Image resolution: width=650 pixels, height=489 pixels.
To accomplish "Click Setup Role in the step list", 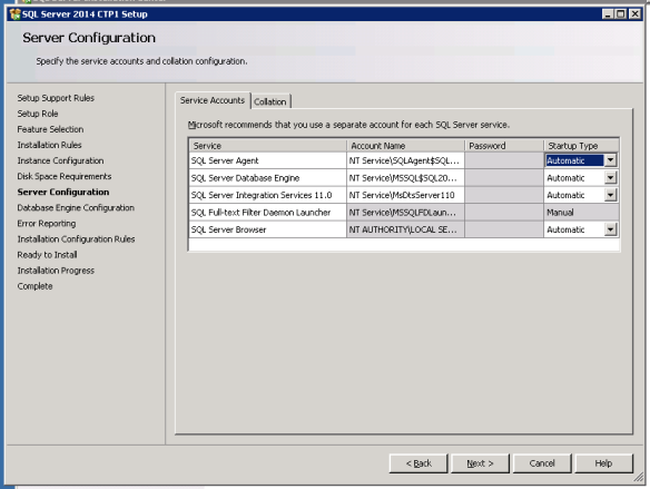I will (x=38, y=114).
